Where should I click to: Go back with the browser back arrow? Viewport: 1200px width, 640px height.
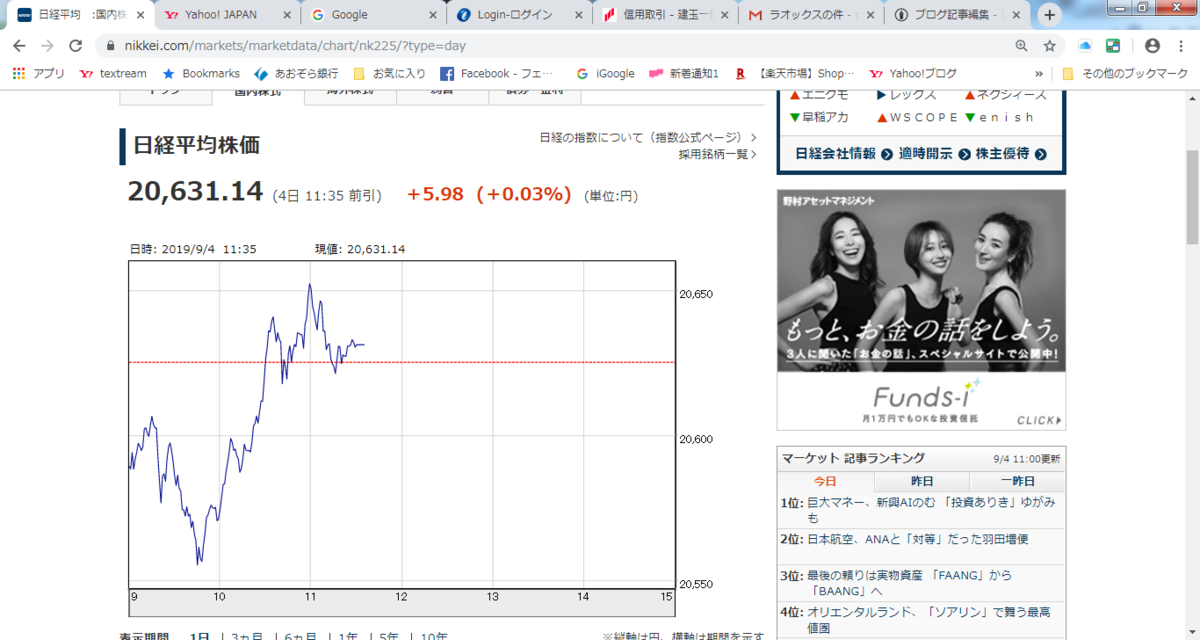pos(19,46)
